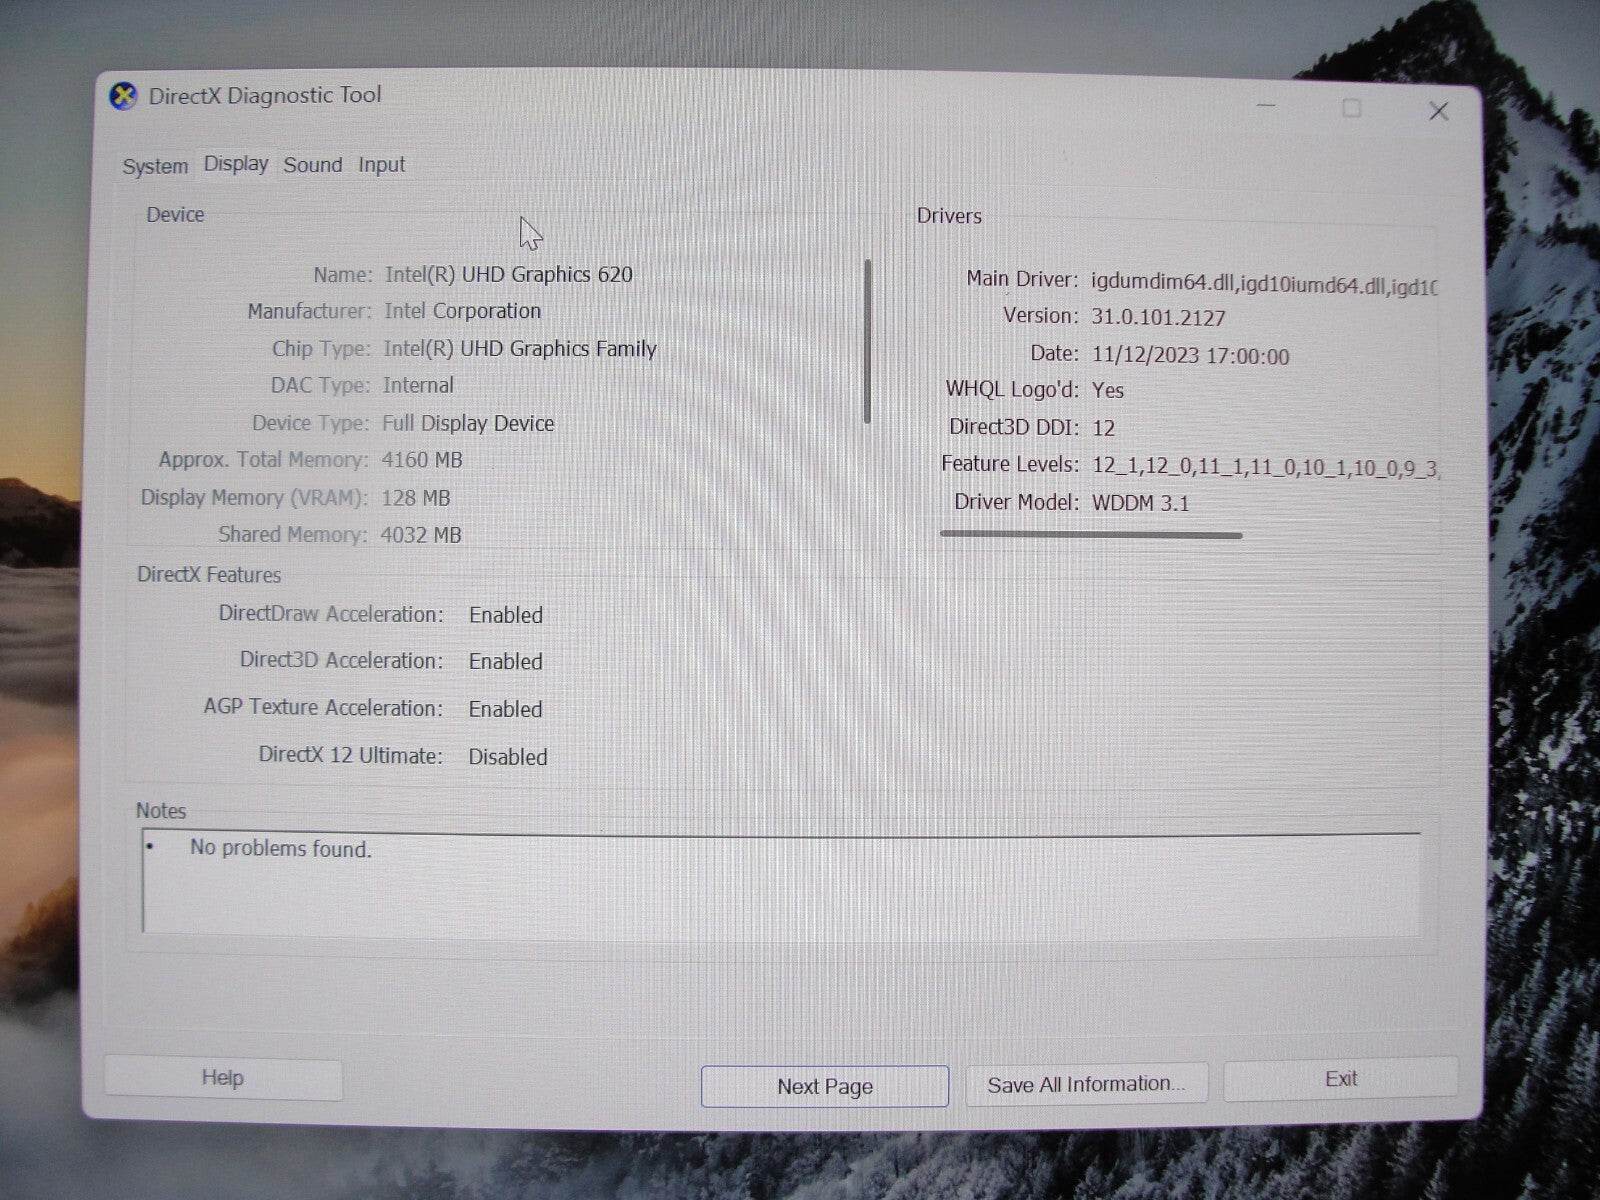Image resolution: width=1600 pixels, height=1200 pixels.
Task: Click the driver Version 31.0.101.2127 text
Action: [x=1158, y=318]
